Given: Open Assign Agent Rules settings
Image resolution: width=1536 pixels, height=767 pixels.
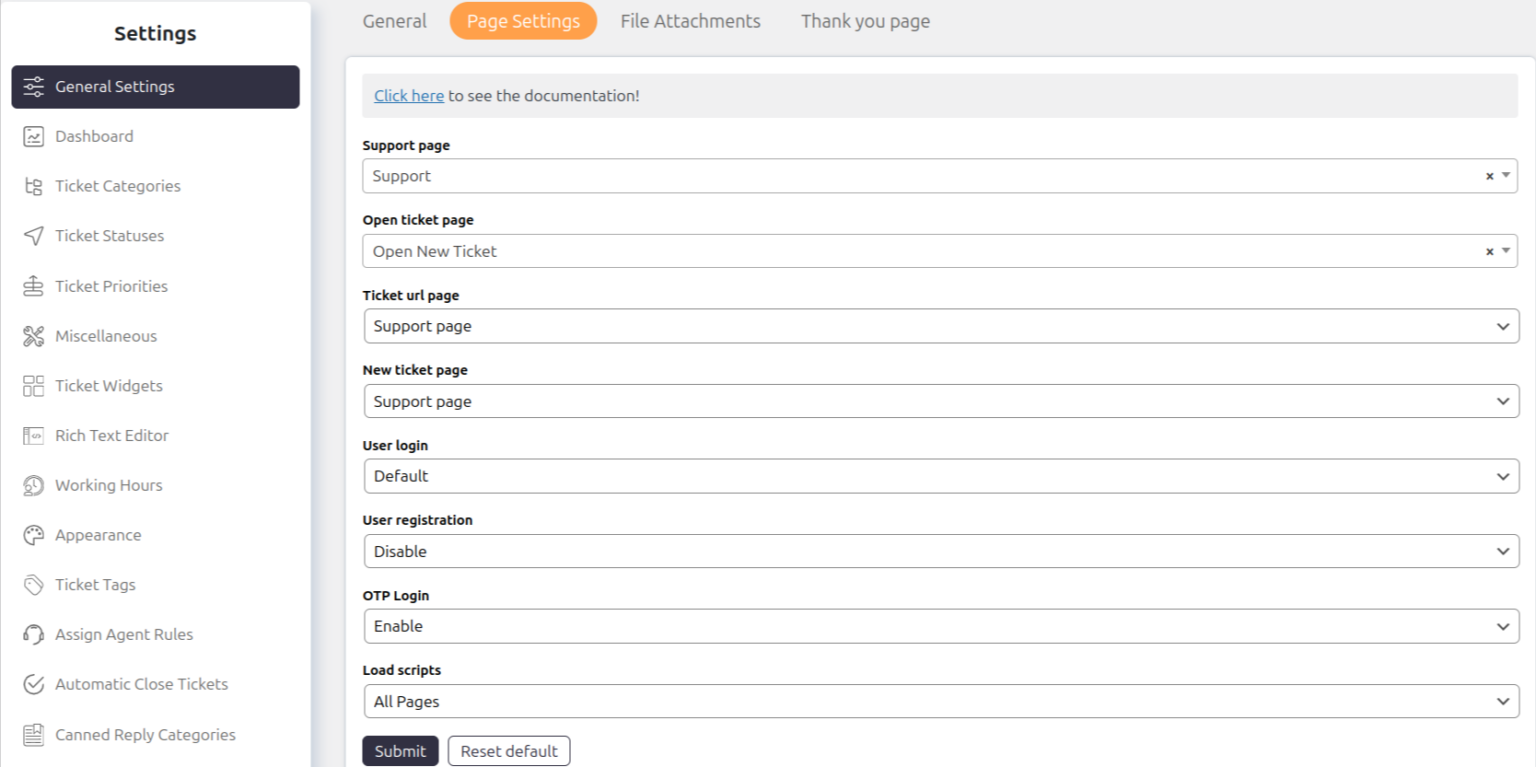Looking at the screenshot, I should pos(125,634).
